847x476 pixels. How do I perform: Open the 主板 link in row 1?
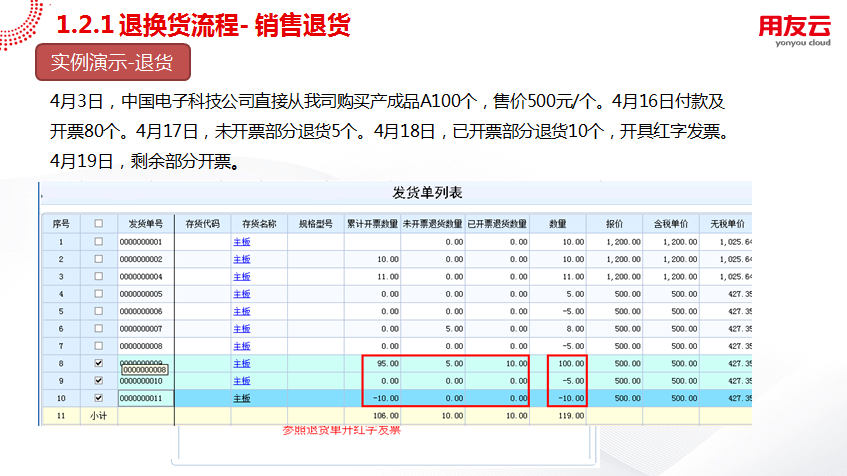241,242
